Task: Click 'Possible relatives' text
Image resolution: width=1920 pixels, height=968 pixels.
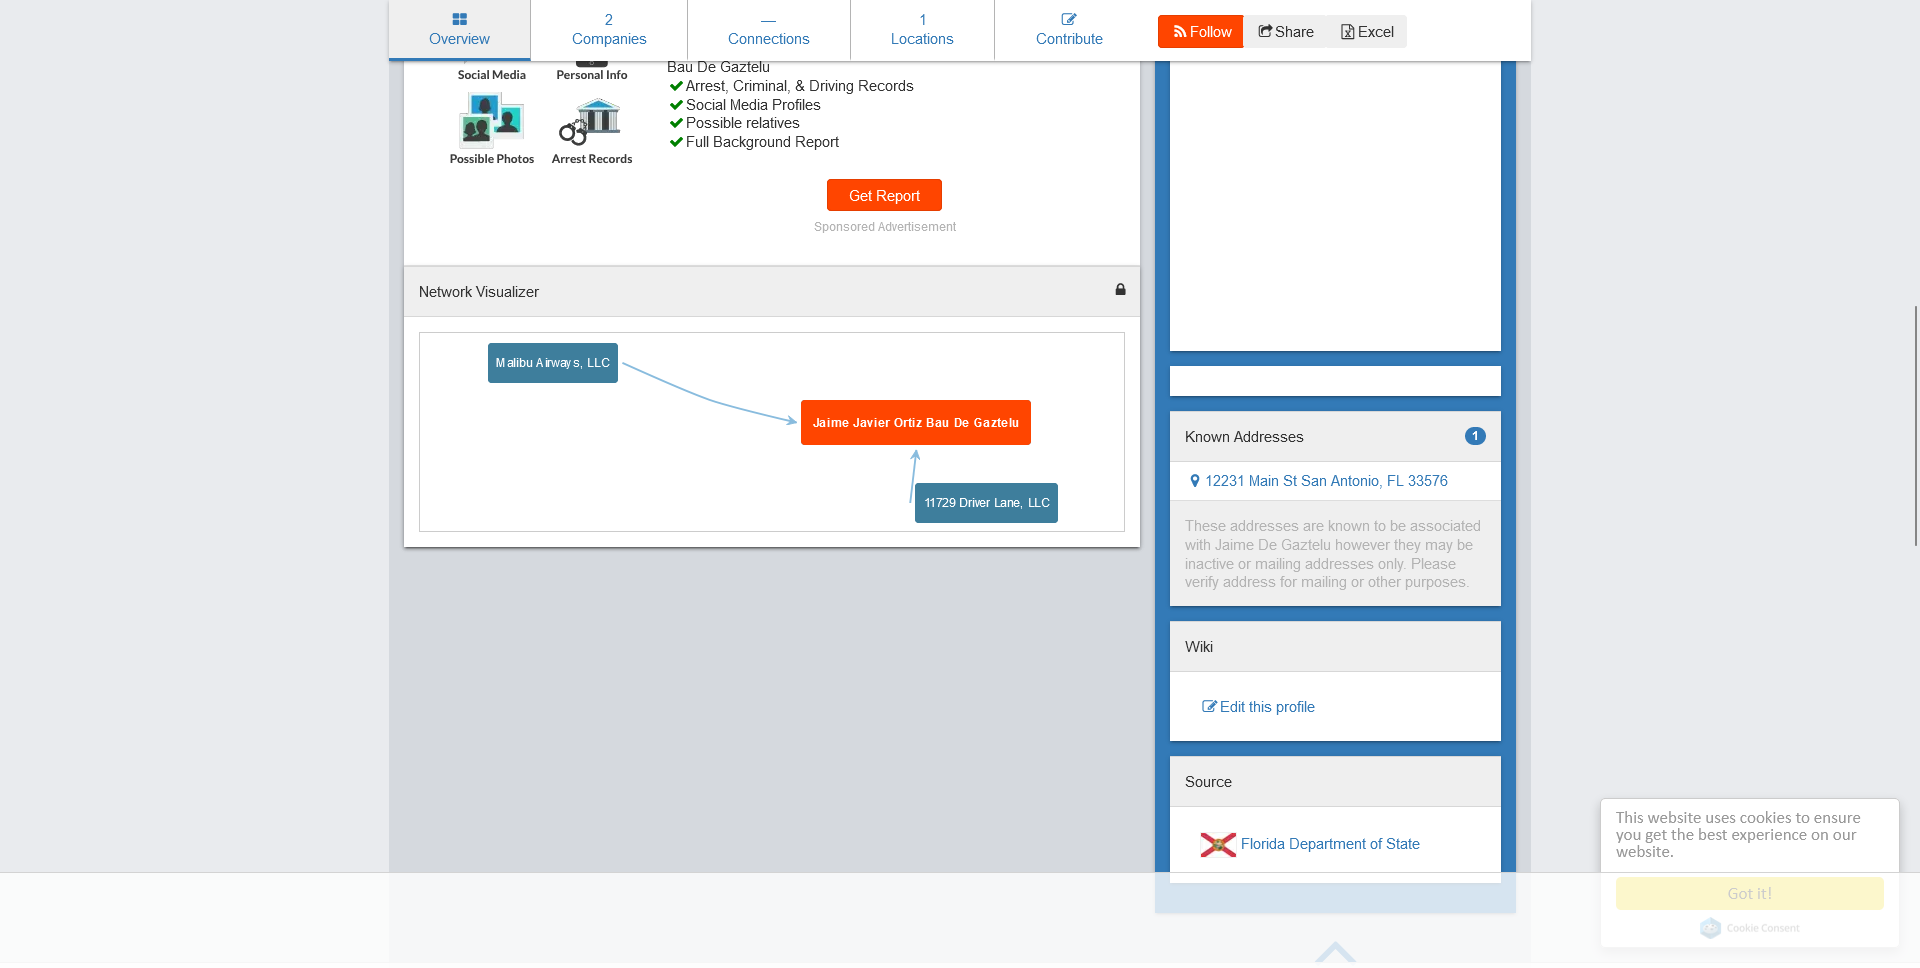Action: [742, 123]
